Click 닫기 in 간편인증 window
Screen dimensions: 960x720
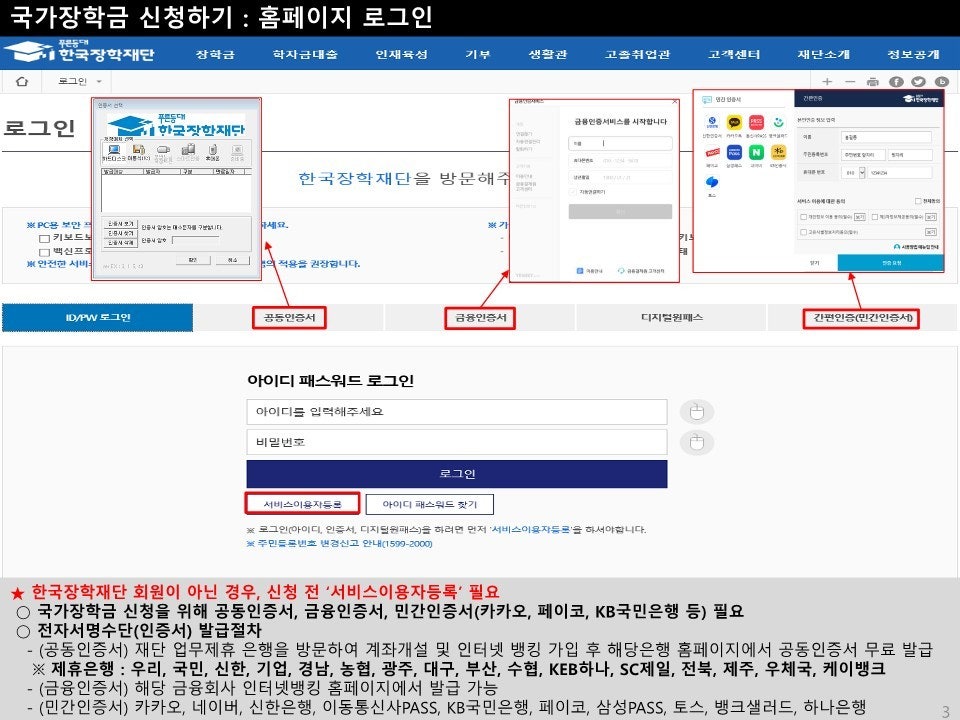pos(814,262)
